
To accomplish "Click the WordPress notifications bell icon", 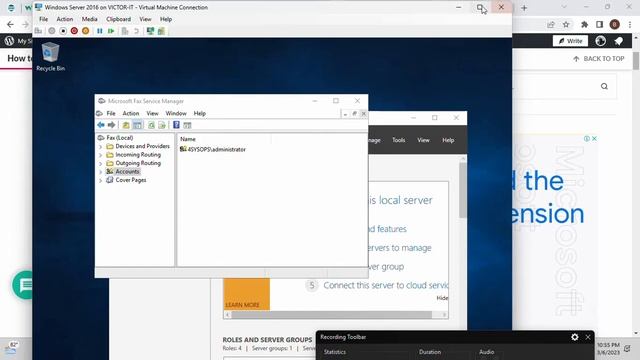I will [619, 41].
